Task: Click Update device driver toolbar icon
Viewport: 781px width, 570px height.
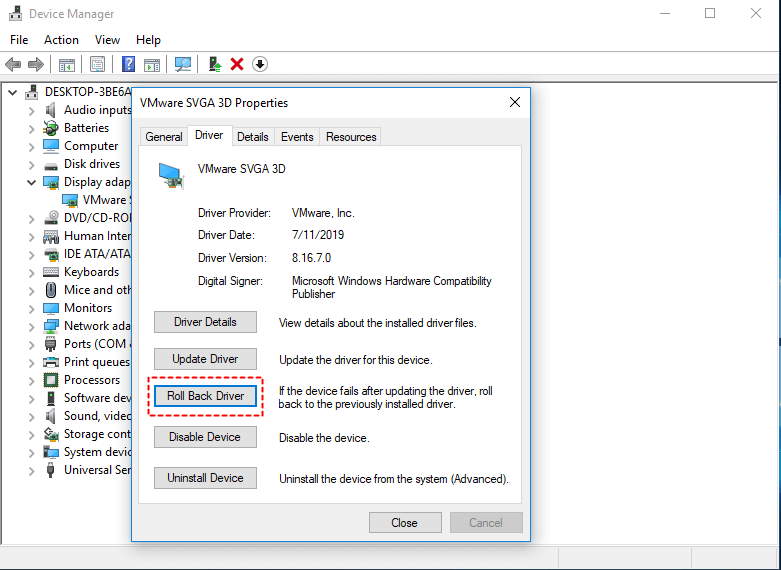Action: pyautogui.click(x=215, y=64)
